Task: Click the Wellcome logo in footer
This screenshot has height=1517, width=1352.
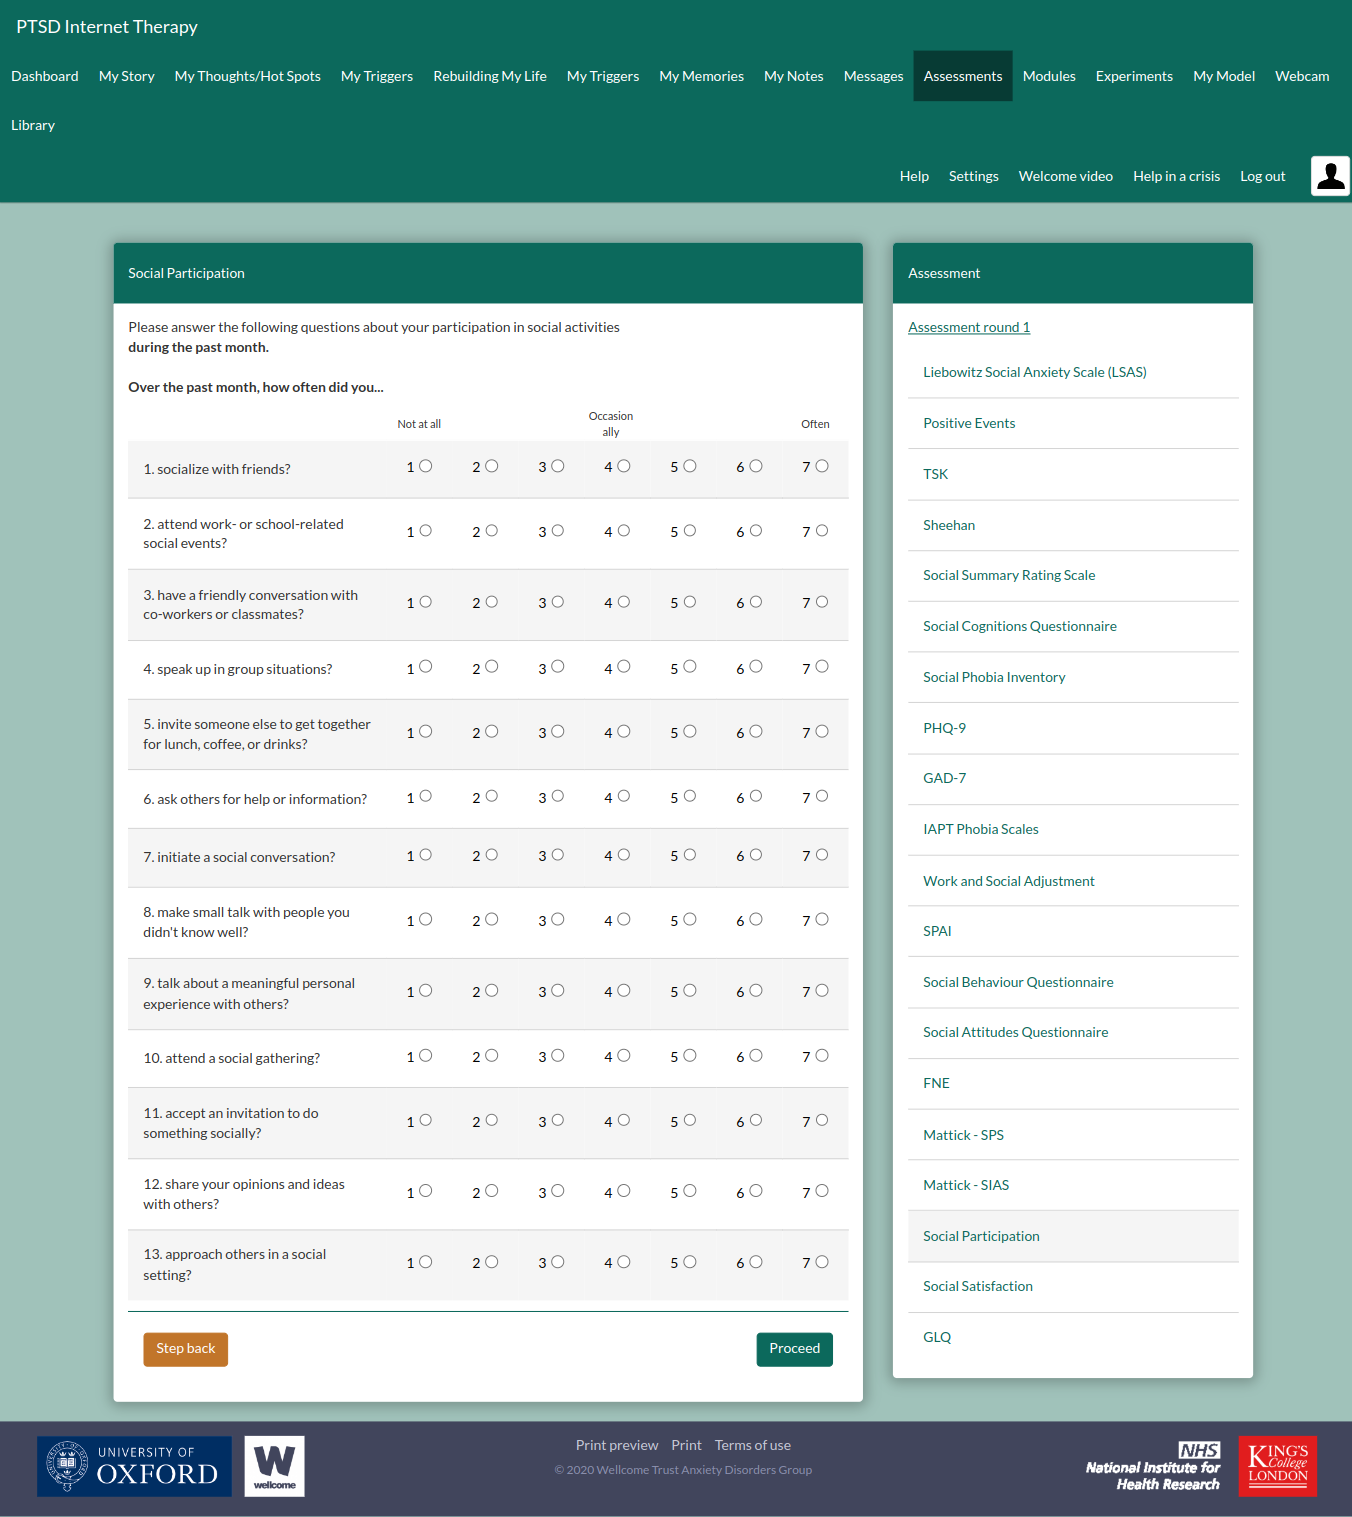Action: point(274,1466)
